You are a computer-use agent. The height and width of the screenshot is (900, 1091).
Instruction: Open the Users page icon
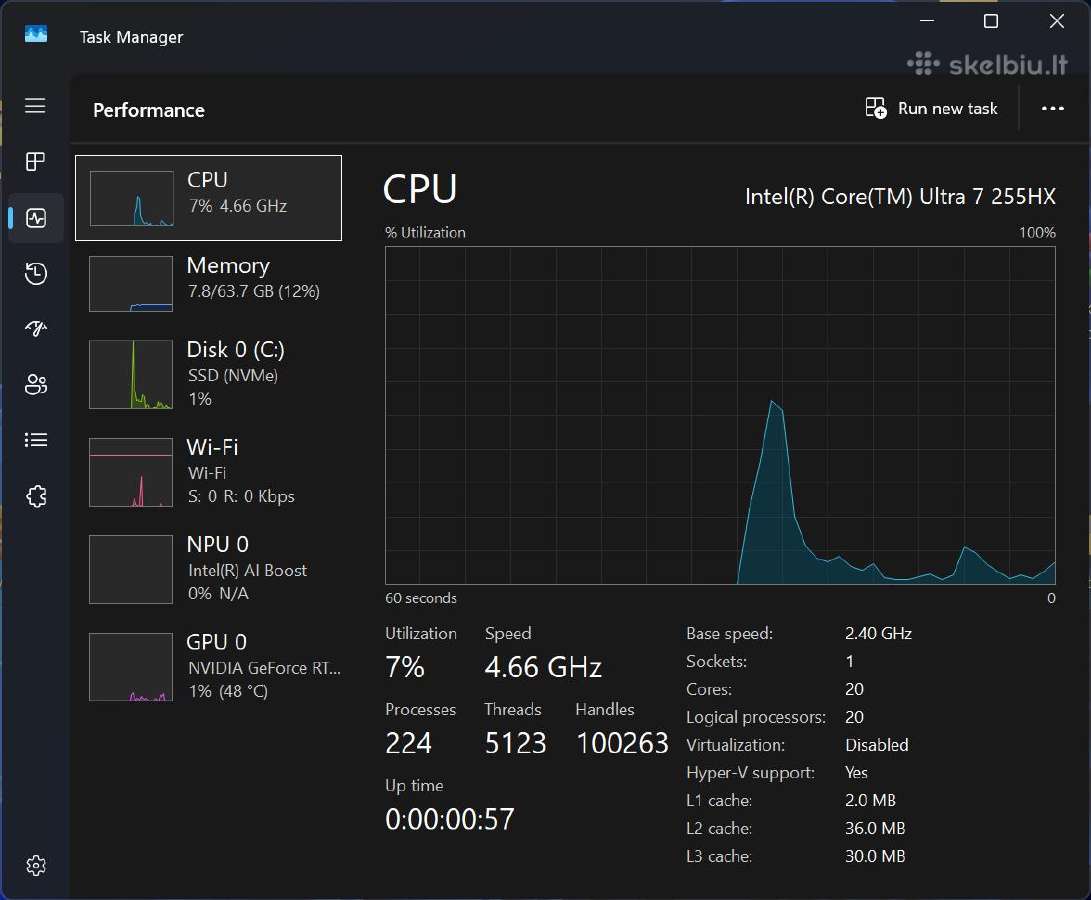click(35, 384)
